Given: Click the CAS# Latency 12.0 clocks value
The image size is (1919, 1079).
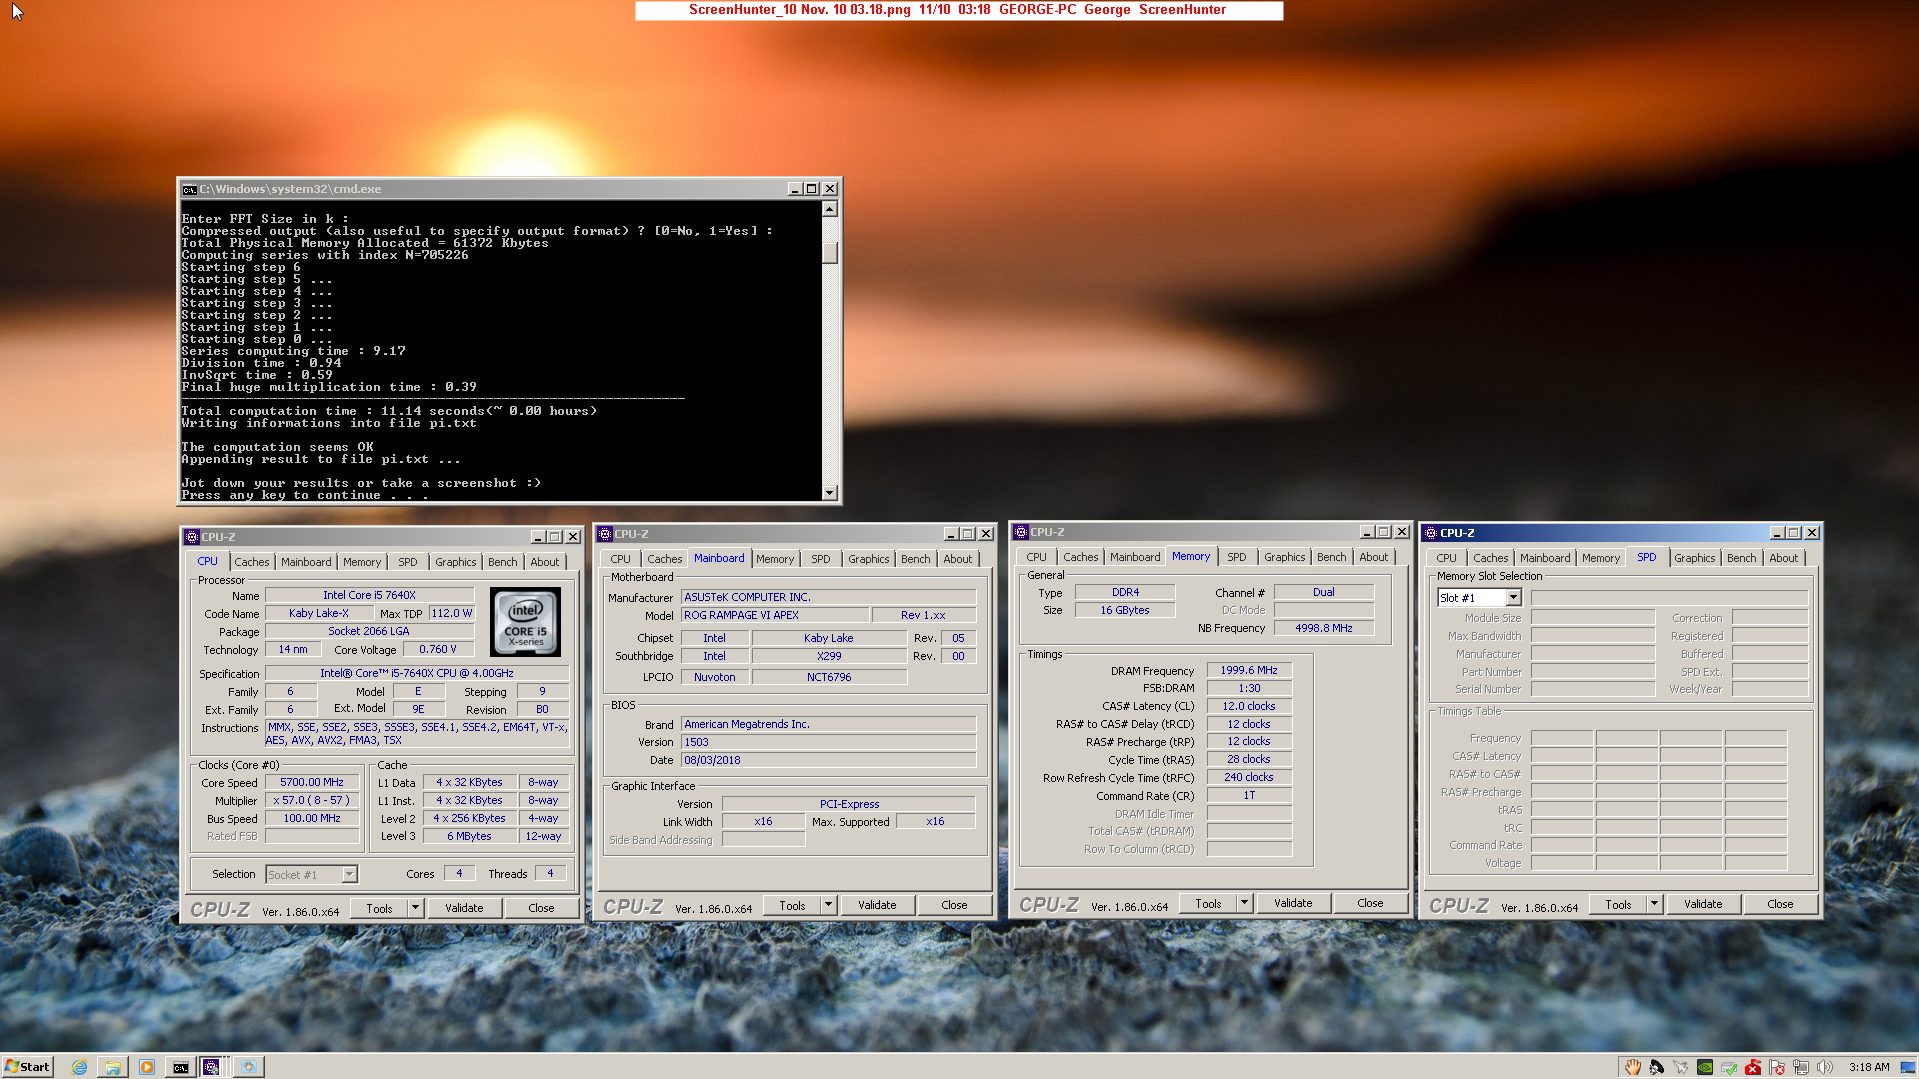Looking at the screenshot, I should (x=1249, y=706).
